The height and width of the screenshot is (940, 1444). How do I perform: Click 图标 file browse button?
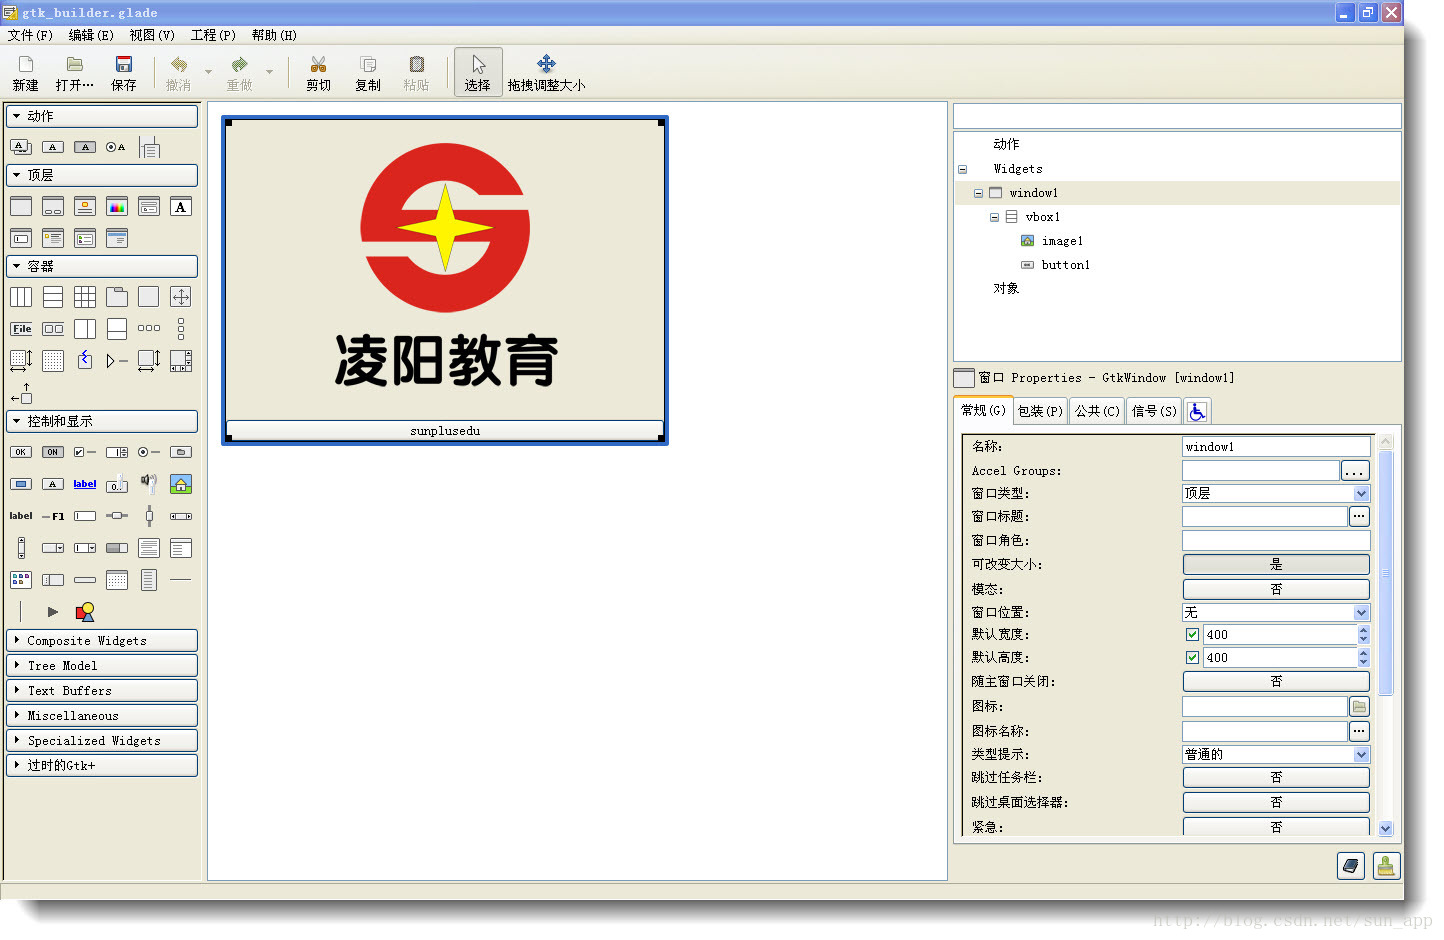(1359, 706)
